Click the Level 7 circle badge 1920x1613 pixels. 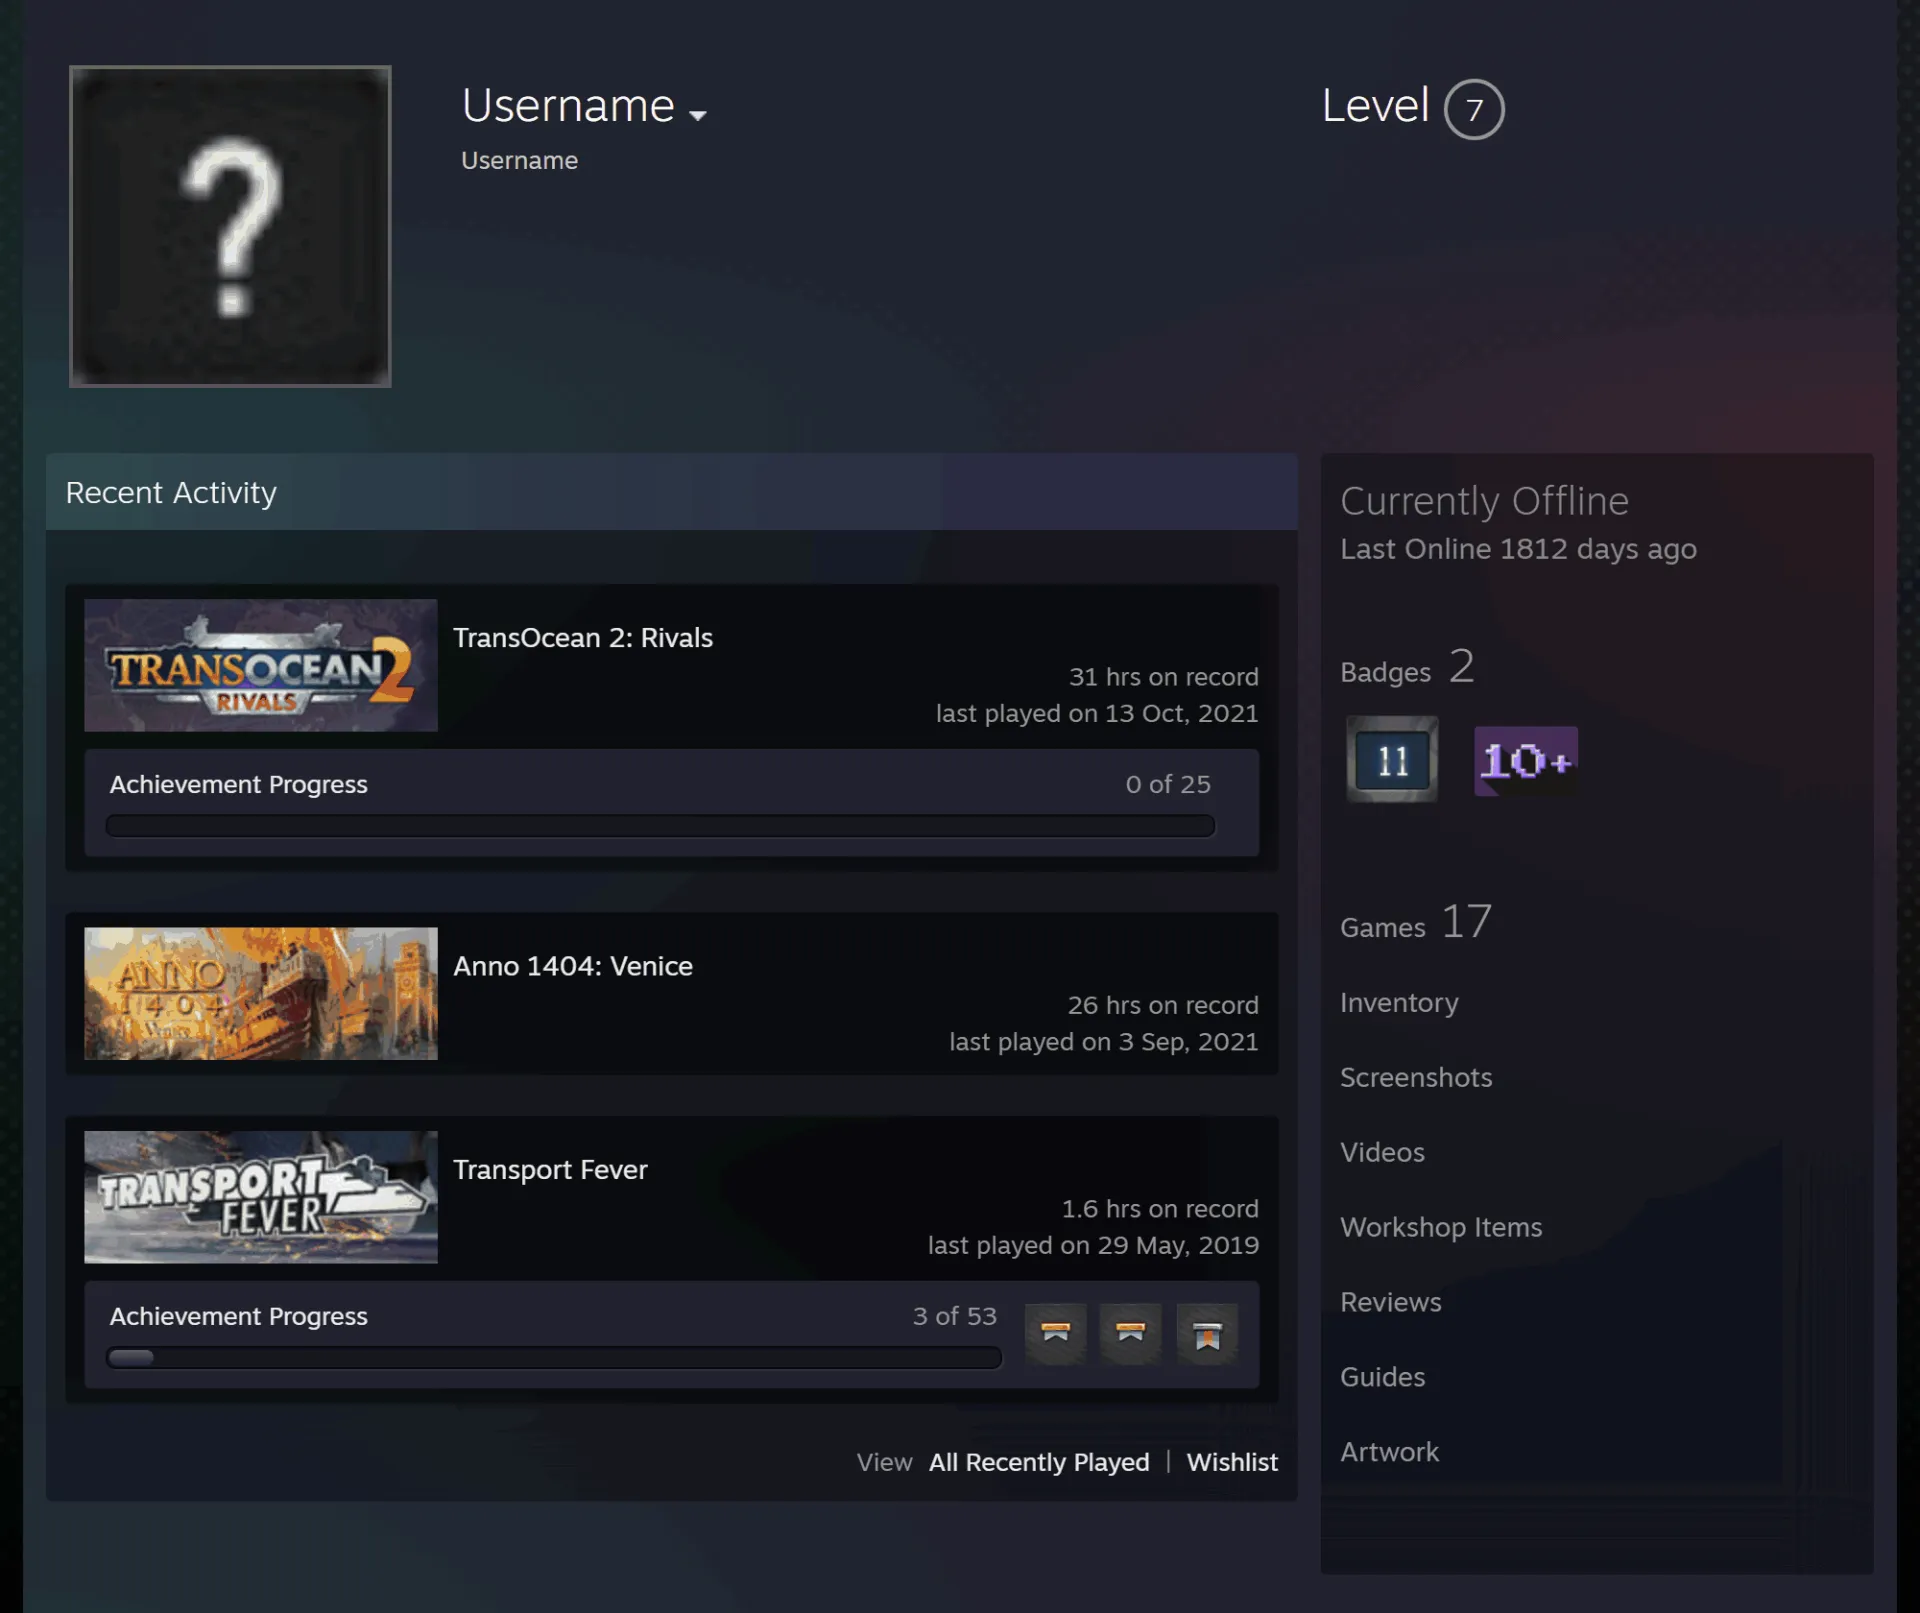tap(1474, 109)
